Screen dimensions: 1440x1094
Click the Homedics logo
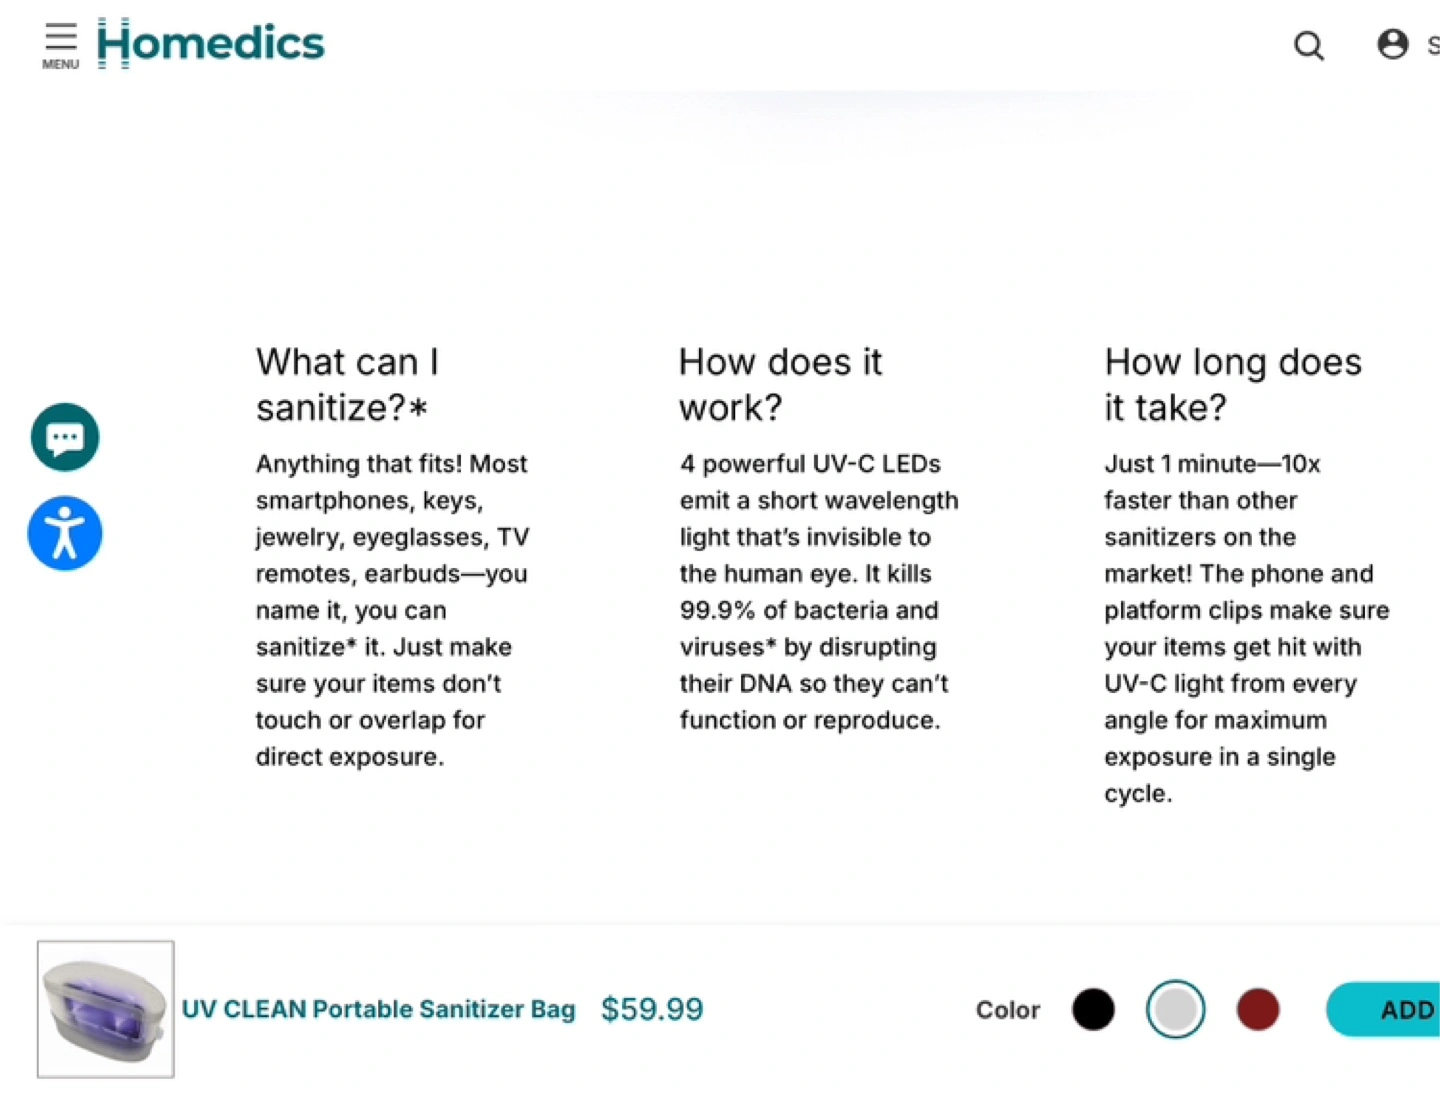pyautogui.click(x=211, y=44)
